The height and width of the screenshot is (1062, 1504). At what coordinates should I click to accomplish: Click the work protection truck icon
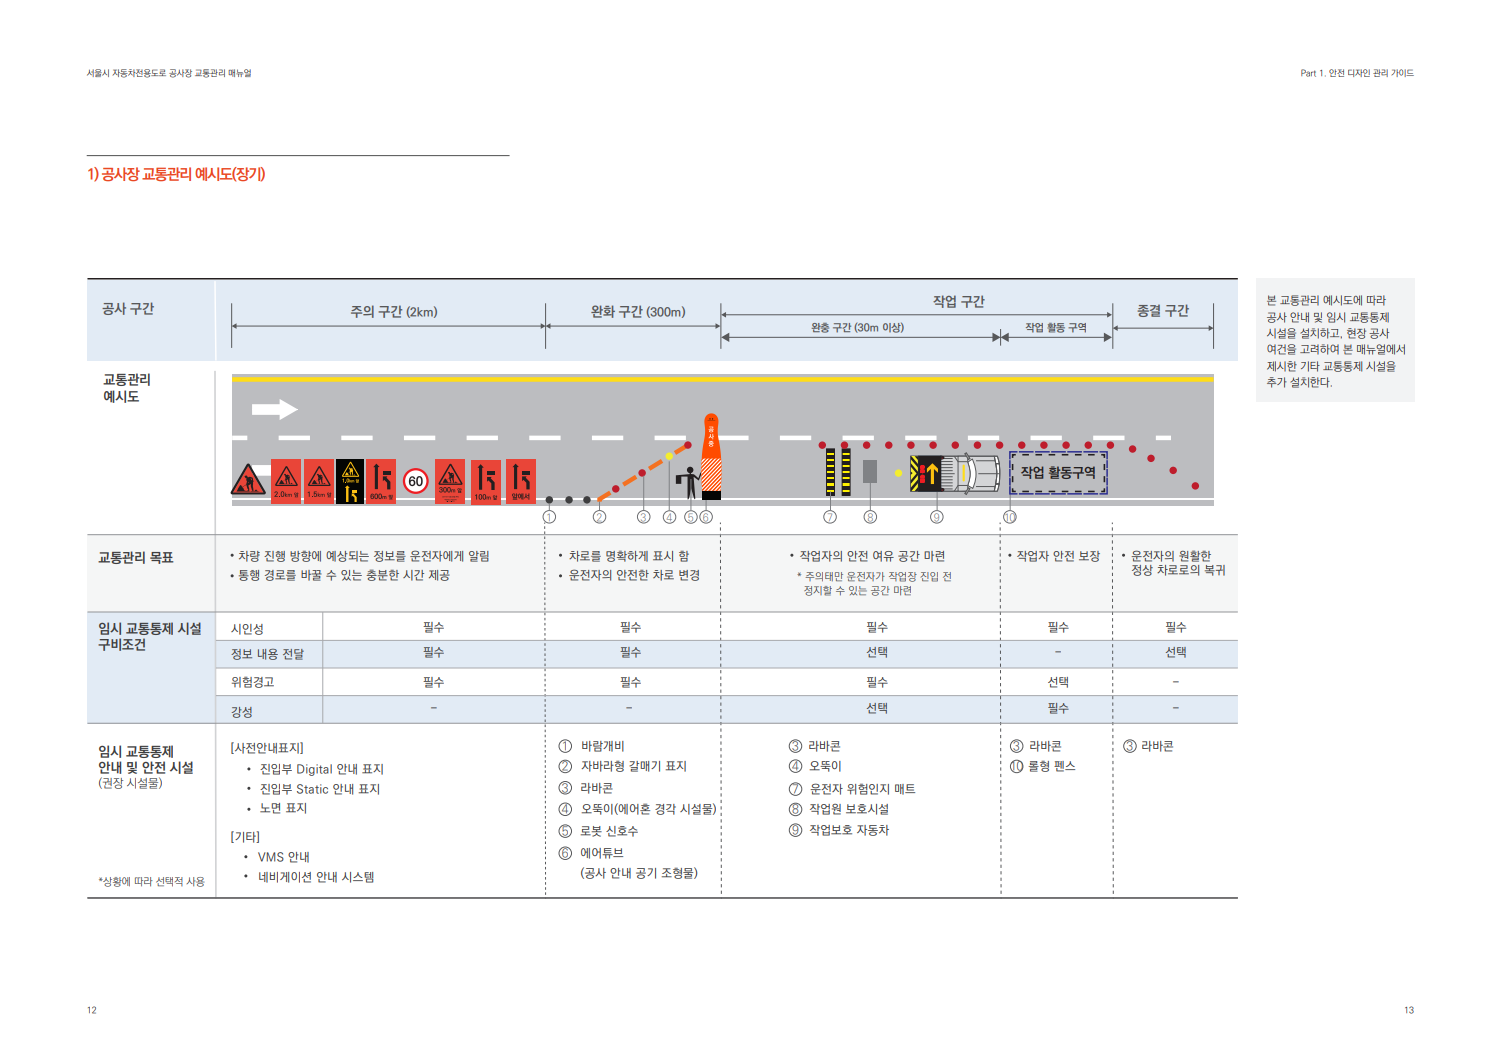tap(955, 473)
